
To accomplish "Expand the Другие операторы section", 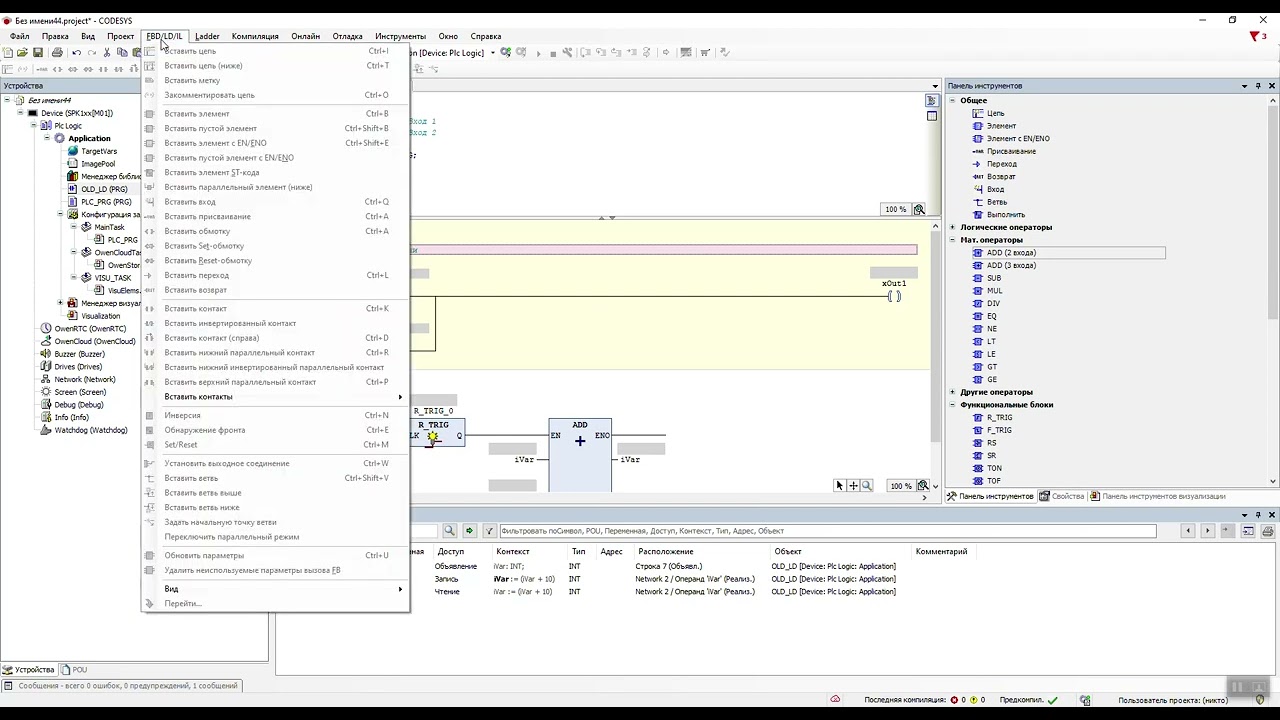I will pyautogui.click(x=952, y=392).
